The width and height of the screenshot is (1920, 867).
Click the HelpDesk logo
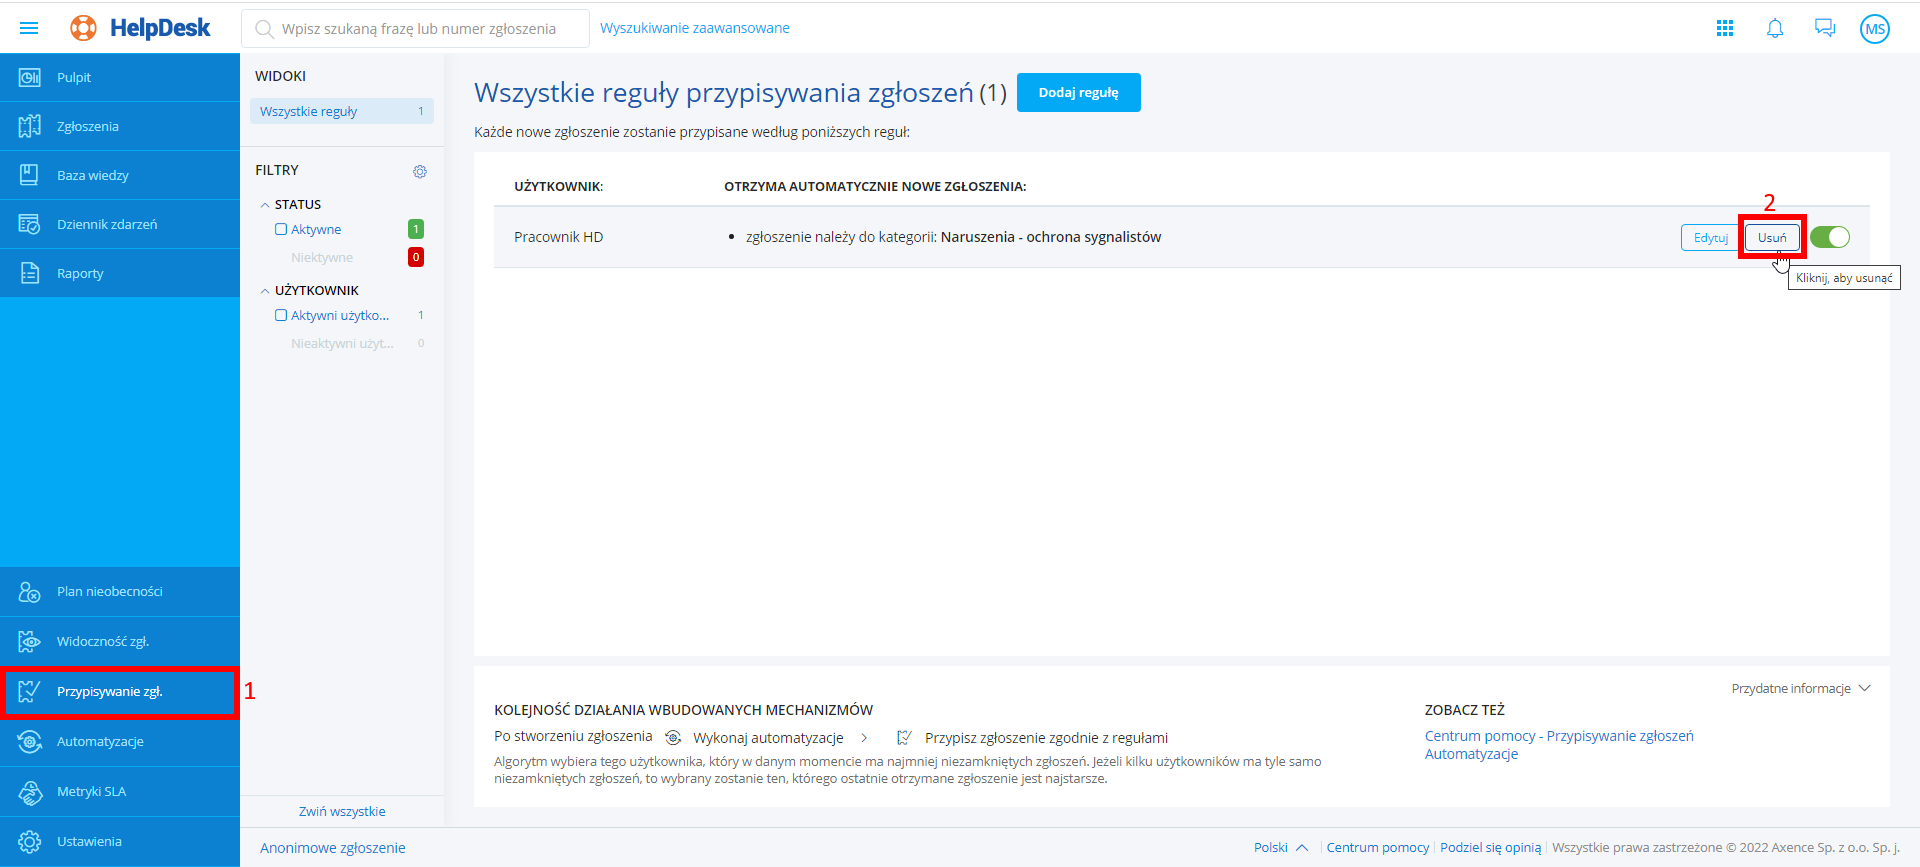coord(141,28)
